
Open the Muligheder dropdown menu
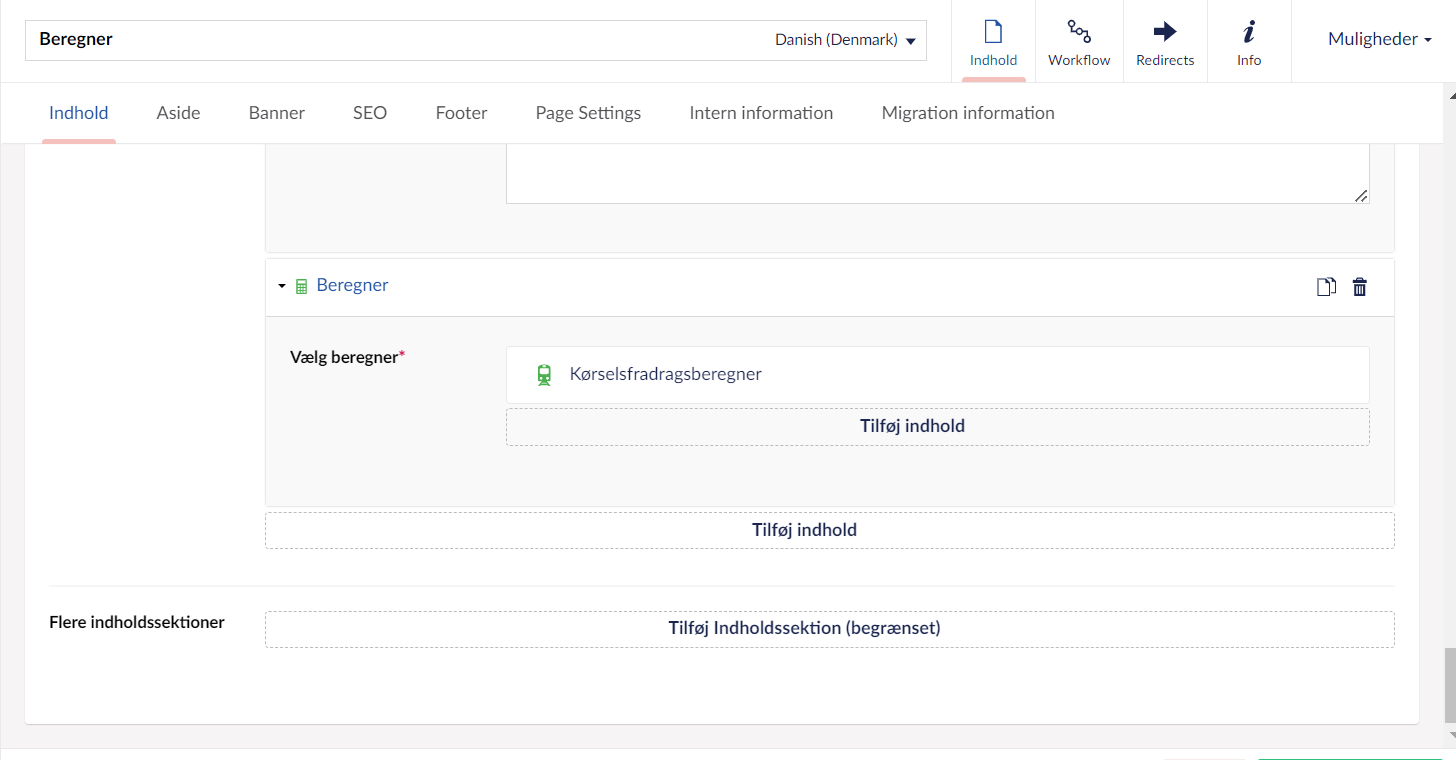click(1379, 40)
